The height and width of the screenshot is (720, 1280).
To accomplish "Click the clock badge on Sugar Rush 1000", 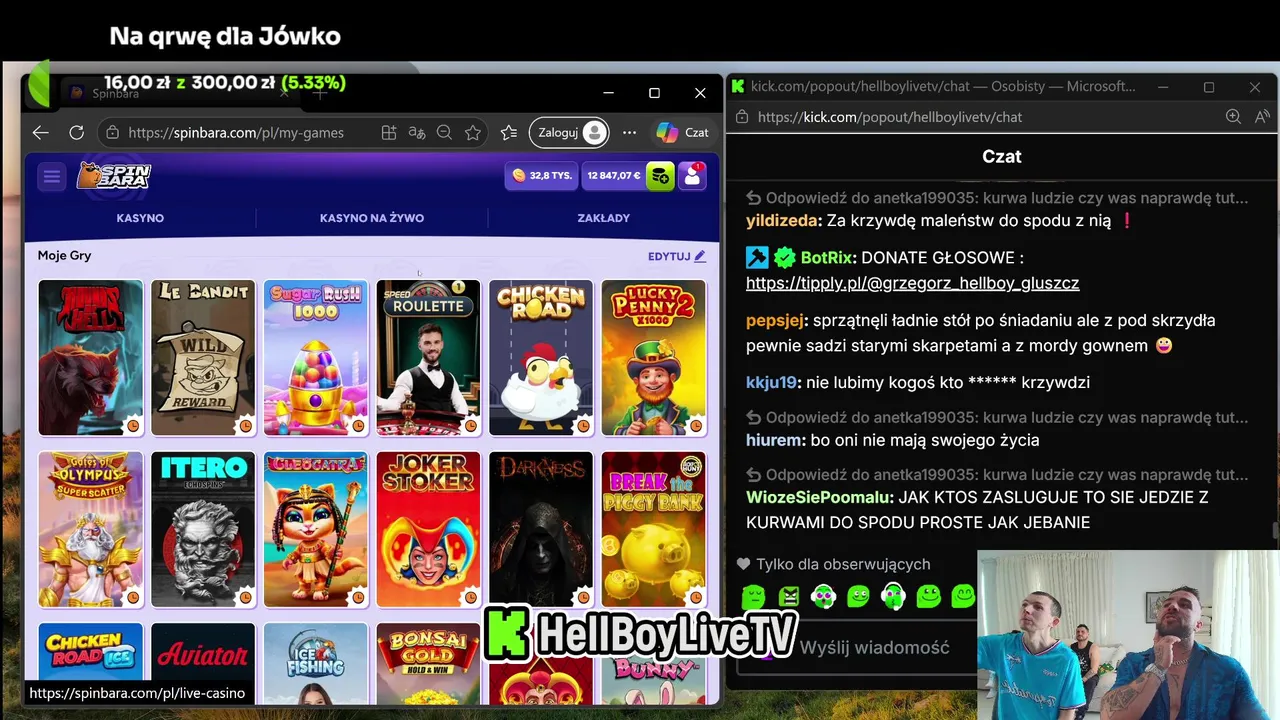I will pyautogui.click(x=358, y=426).
